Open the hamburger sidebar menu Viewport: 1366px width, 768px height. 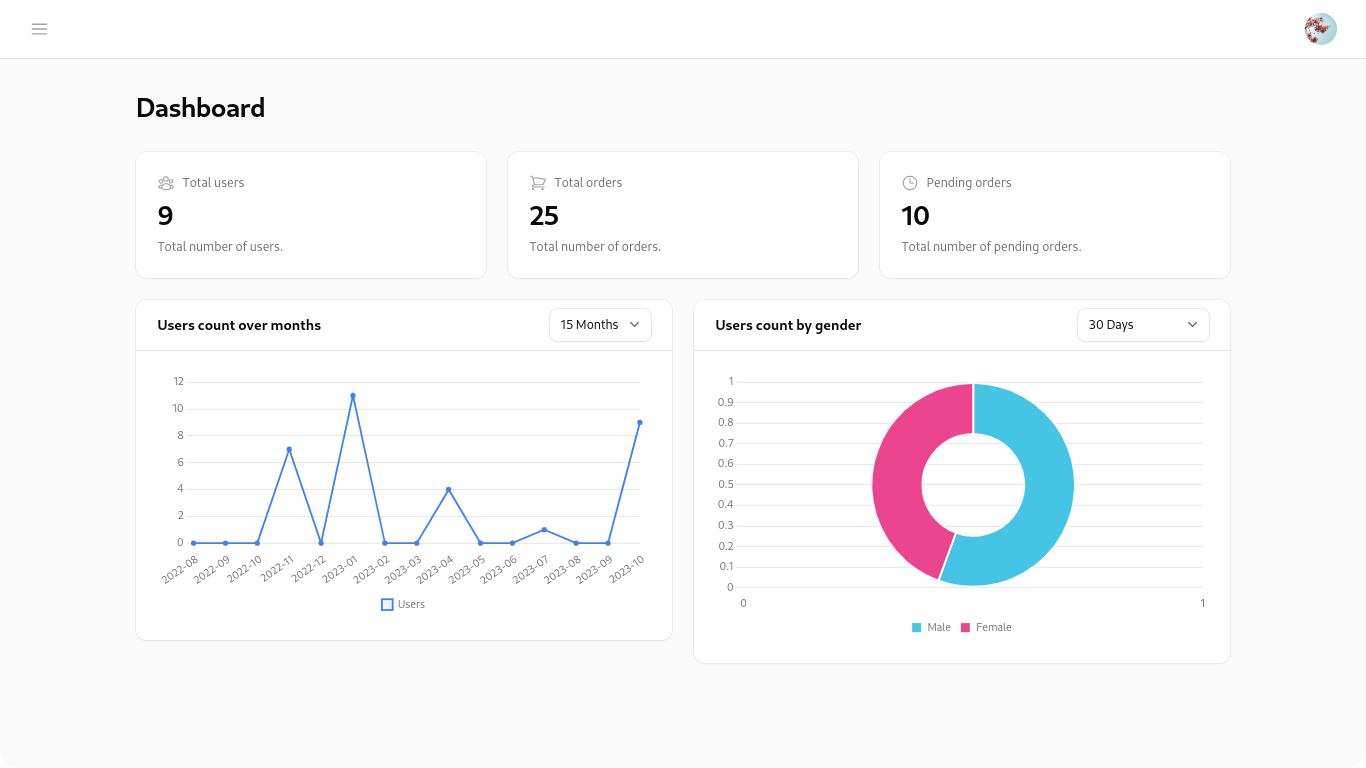(x=40, y=29)
